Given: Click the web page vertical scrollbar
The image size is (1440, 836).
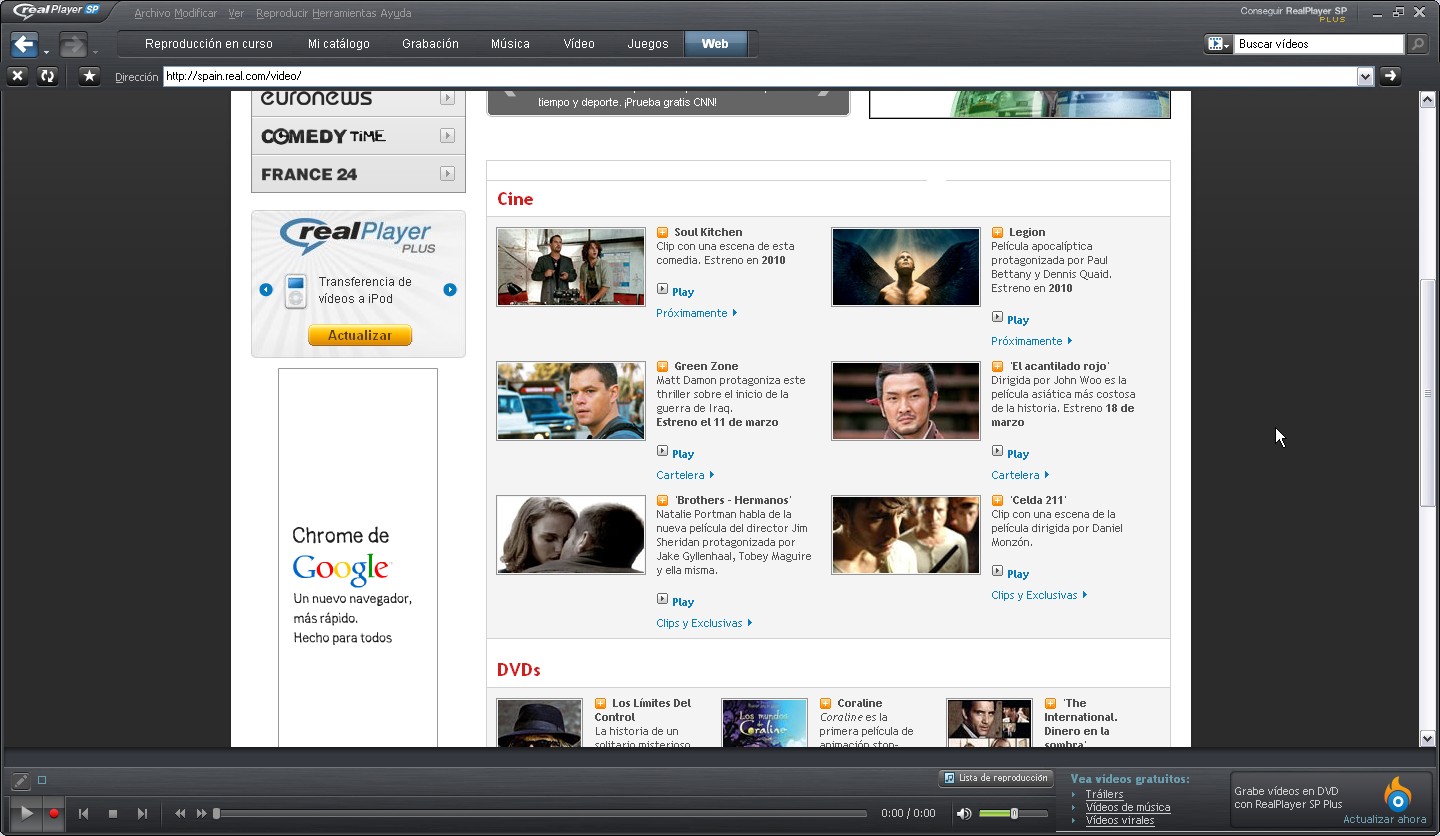Looking at the screenshot, I should pos(1428,418).
